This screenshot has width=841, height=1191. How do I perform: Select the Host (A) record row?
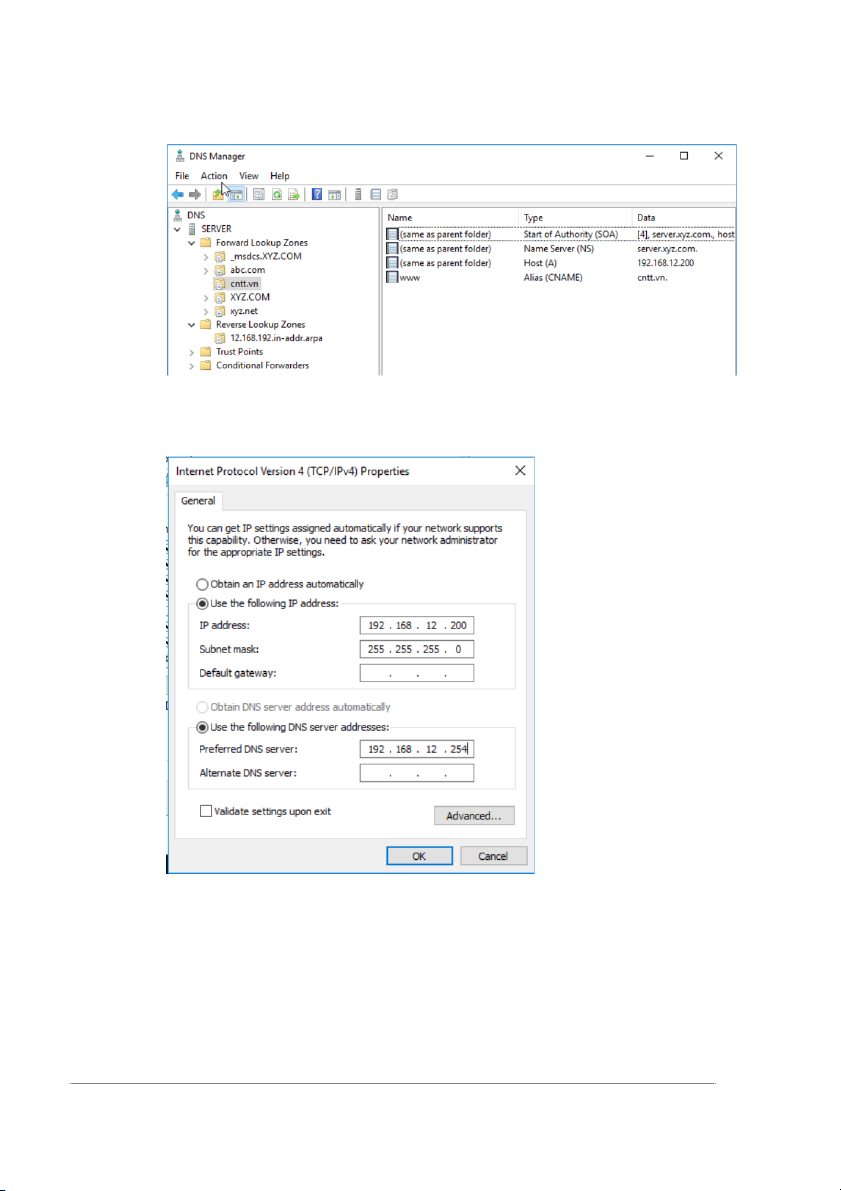pyautogui.click(x=560, y=263)
